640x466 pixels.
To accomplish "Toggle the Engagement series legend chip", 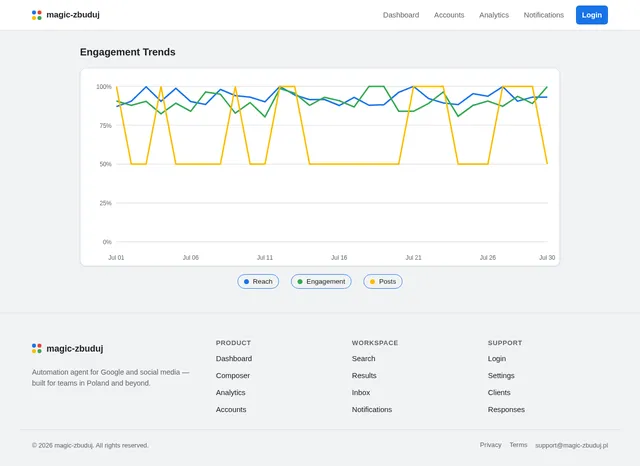I will 321,282.
